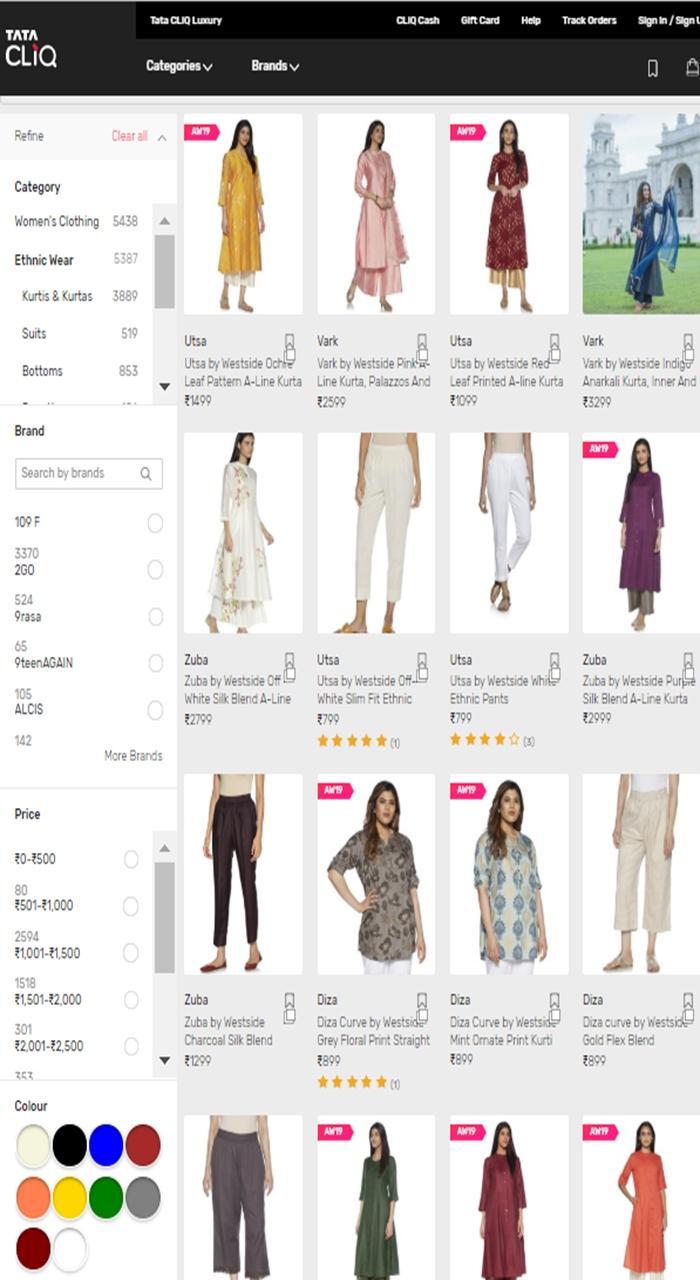
Task: Open Track Orders in top bar
Action: point(589,20)
